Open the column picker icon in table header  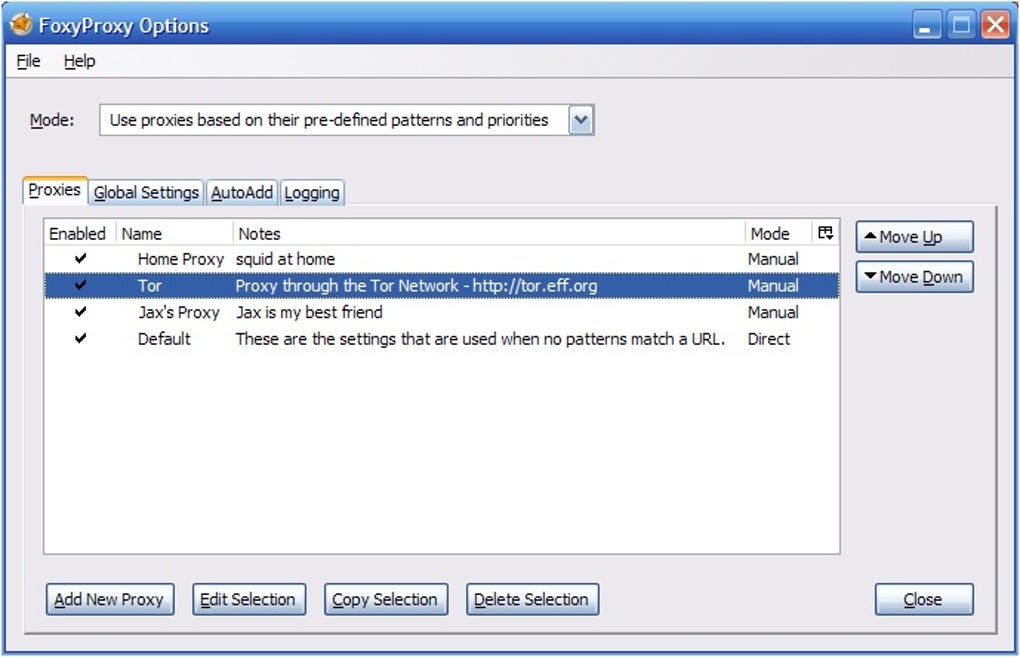coord(825,233)
